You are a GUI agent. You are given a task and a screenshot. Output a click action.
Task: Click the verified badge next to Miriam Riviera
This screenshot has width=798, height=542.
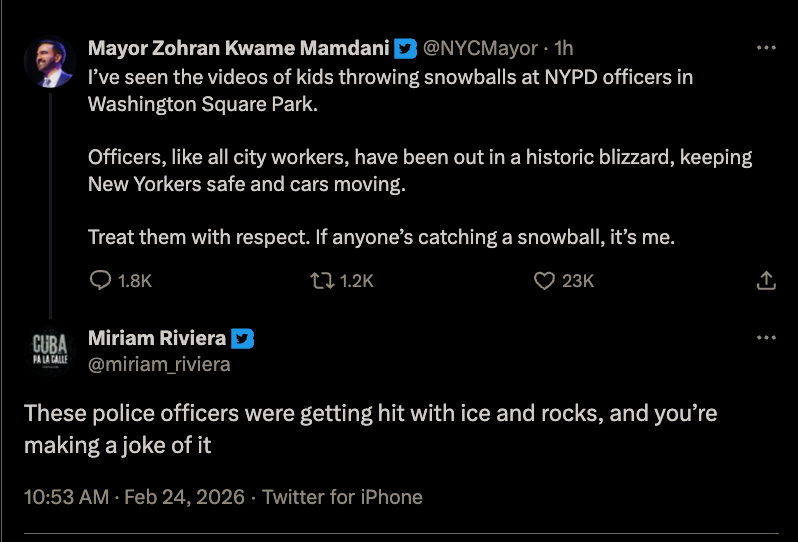[x=243, y=339]
